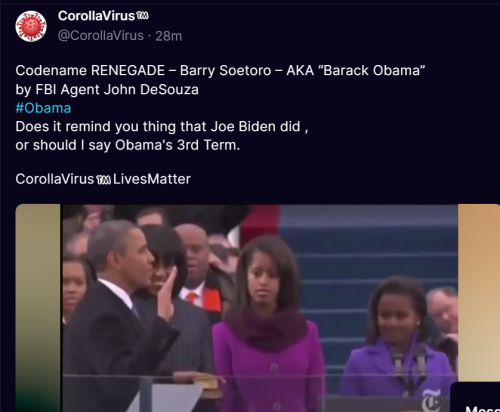This screenshot has height=412, width=500.
Task: Click the "Does it remind you" text line
Action: click(x=162, y=127)
